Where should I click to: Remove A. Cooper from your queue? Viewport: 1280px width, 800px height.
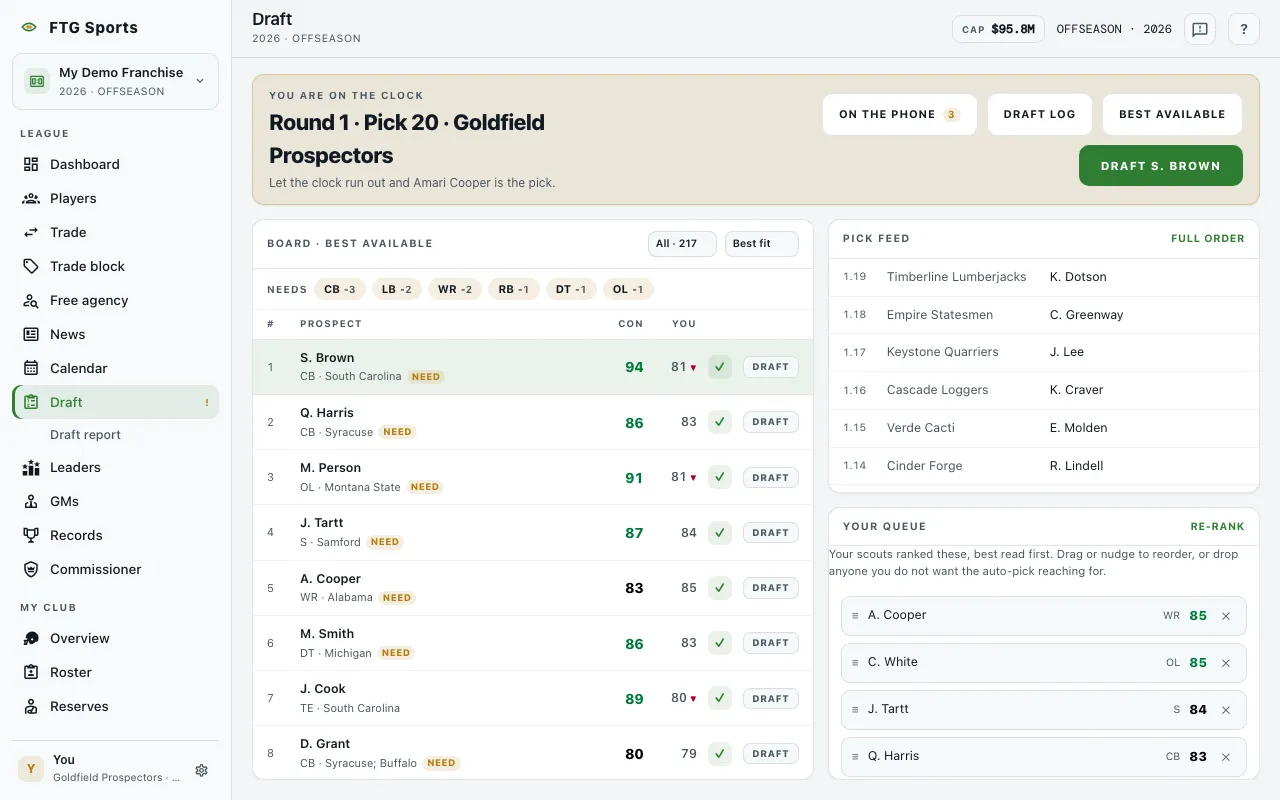1226,616
